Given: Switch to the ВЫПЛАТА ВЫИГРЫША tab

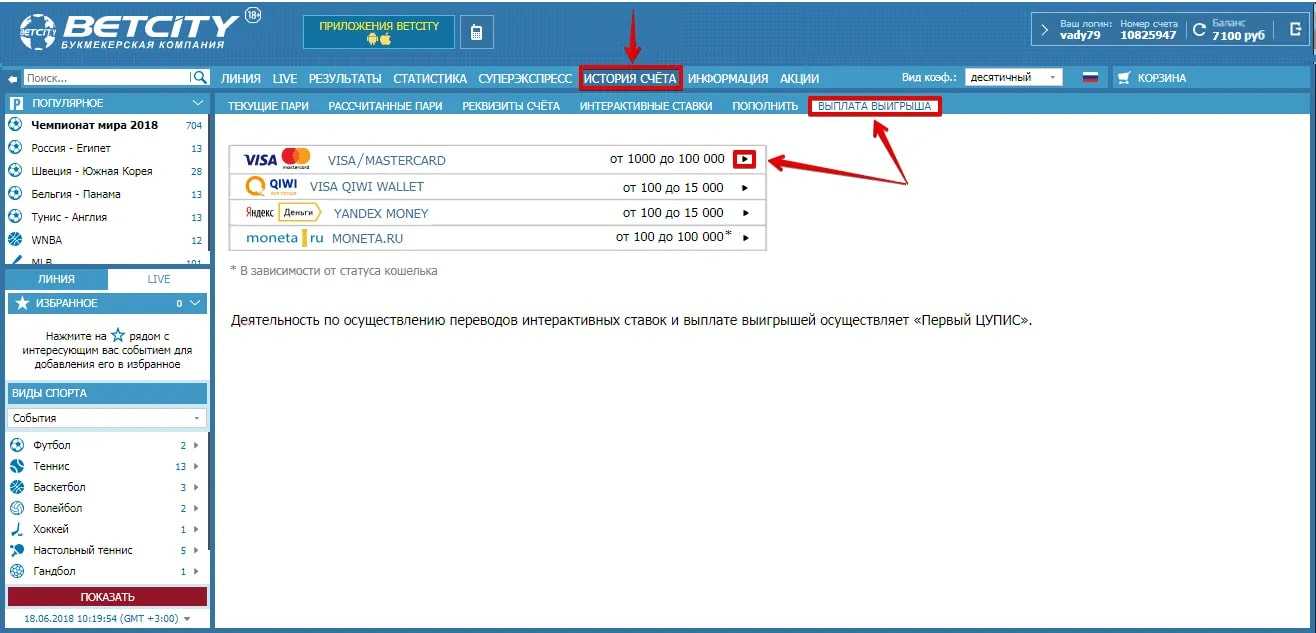Looking at the screenshot, I should pos(874,105).
